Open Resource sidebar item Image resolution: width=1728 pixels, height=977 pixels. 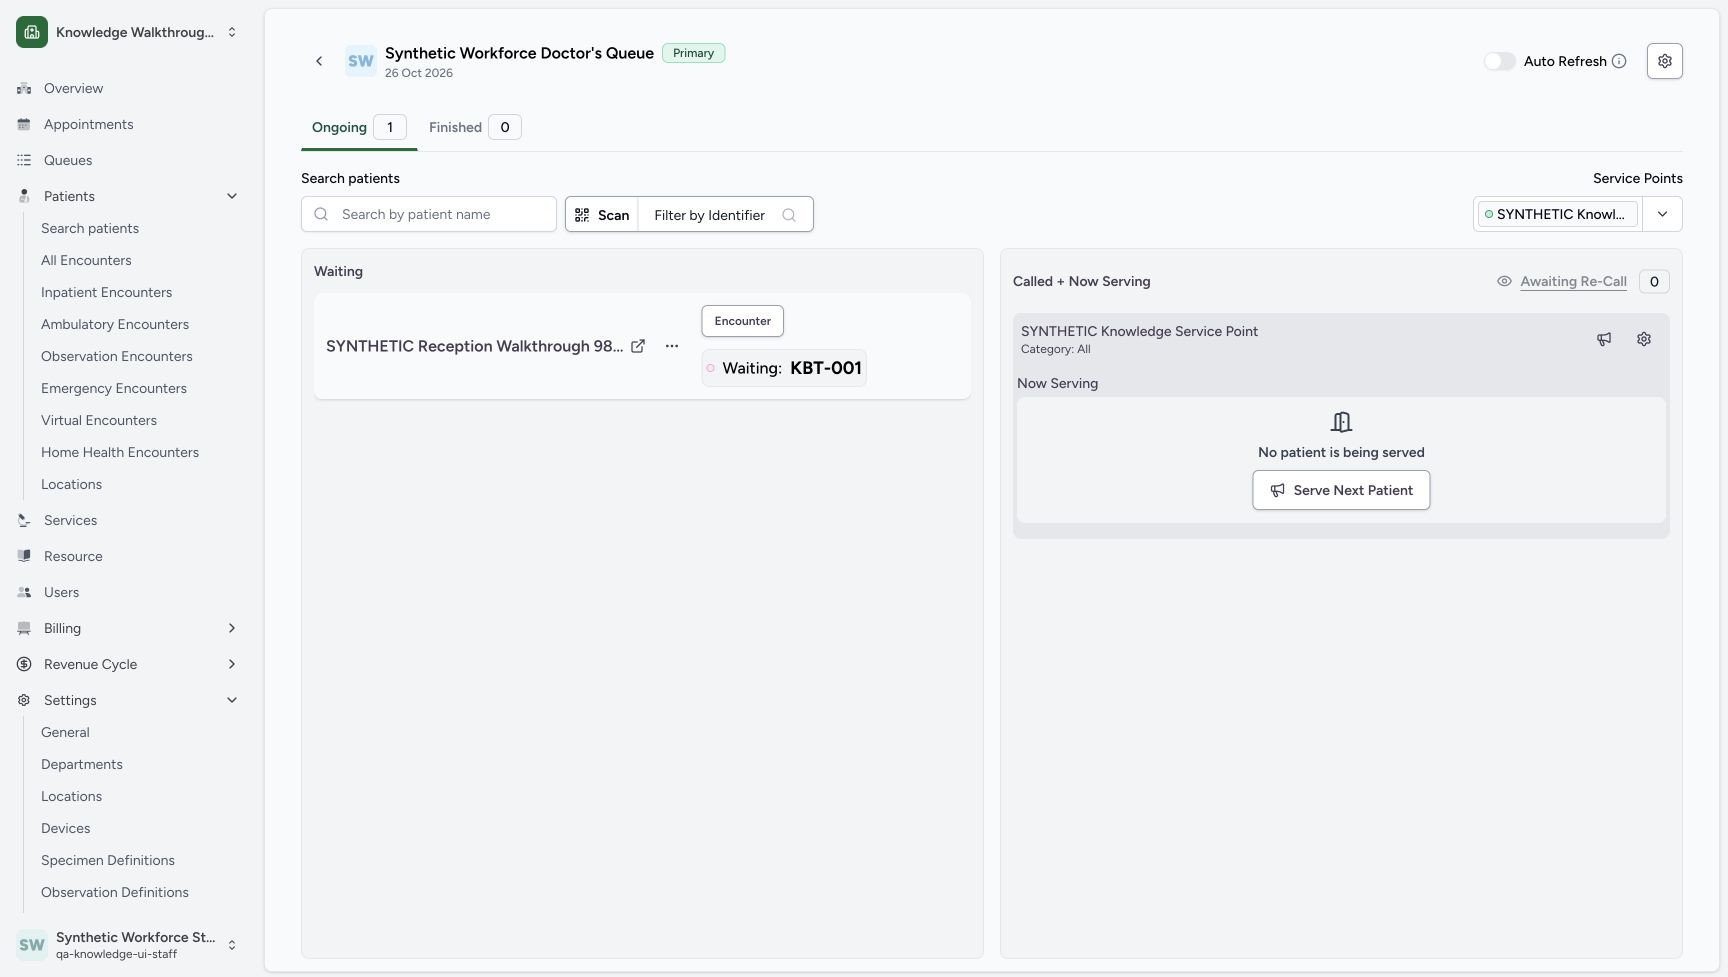(128, 556)
